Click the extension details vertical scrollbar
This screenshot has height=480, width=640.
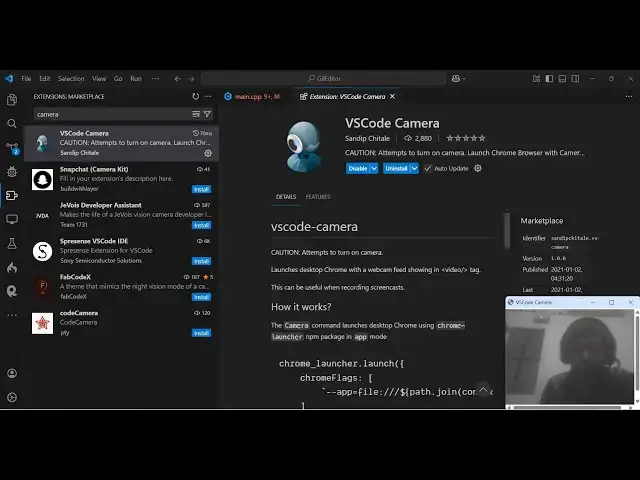point(507,231)
